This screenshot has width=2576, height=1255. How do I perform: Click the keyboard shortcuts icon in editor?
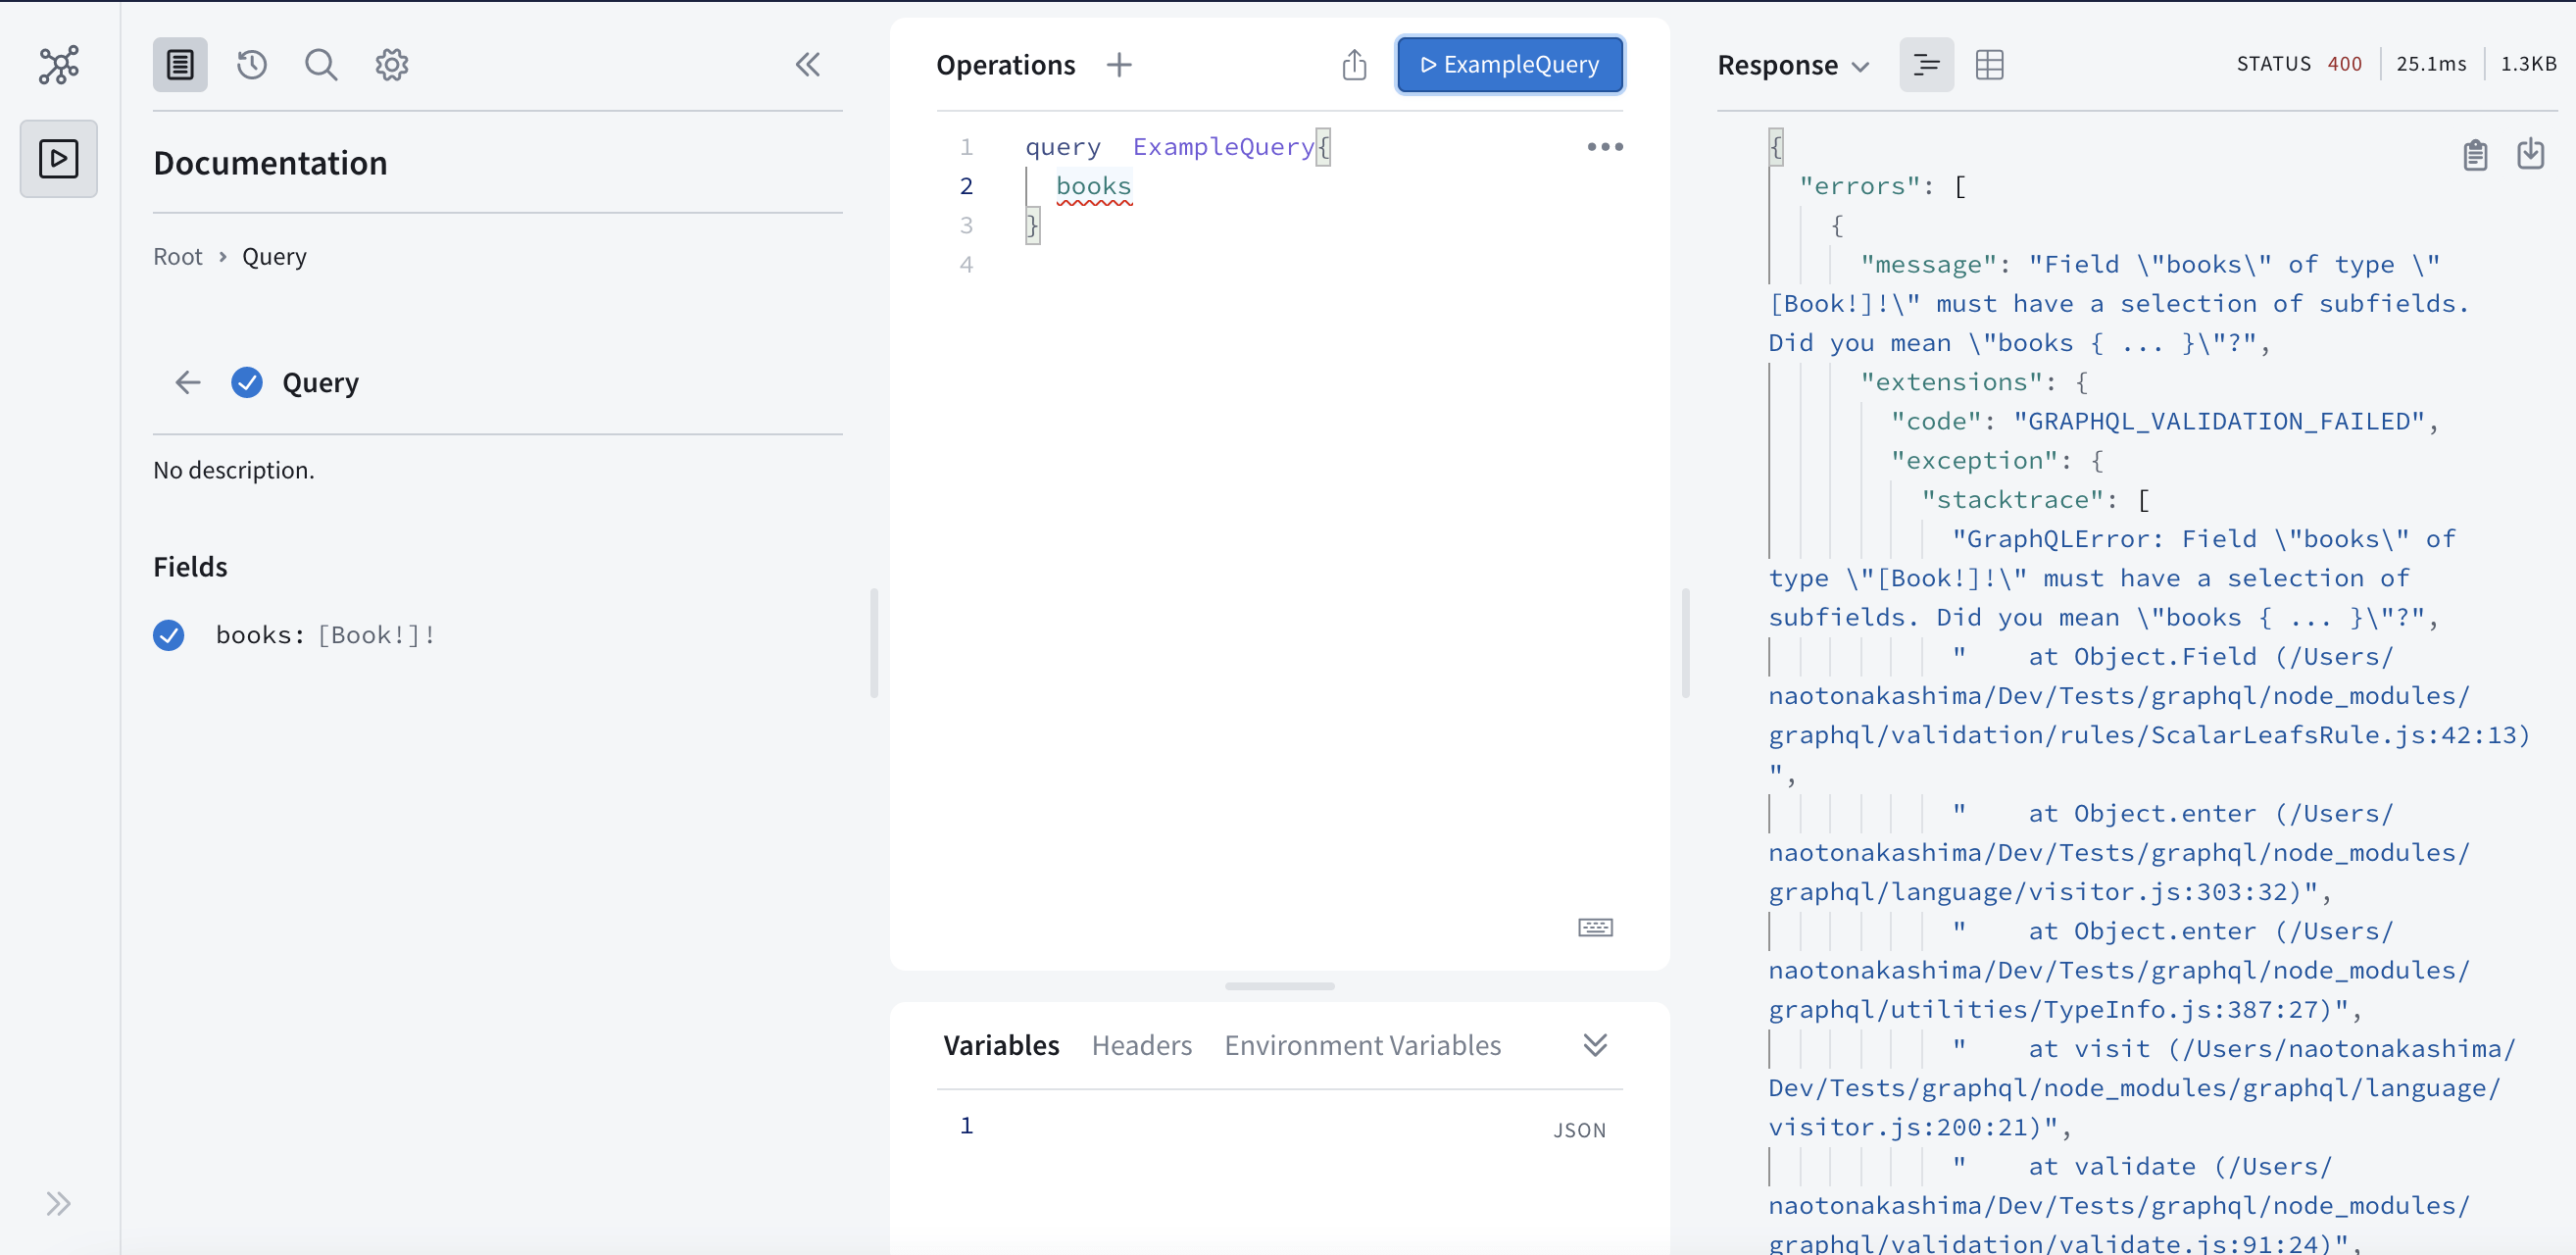(x=1595, y=927)
